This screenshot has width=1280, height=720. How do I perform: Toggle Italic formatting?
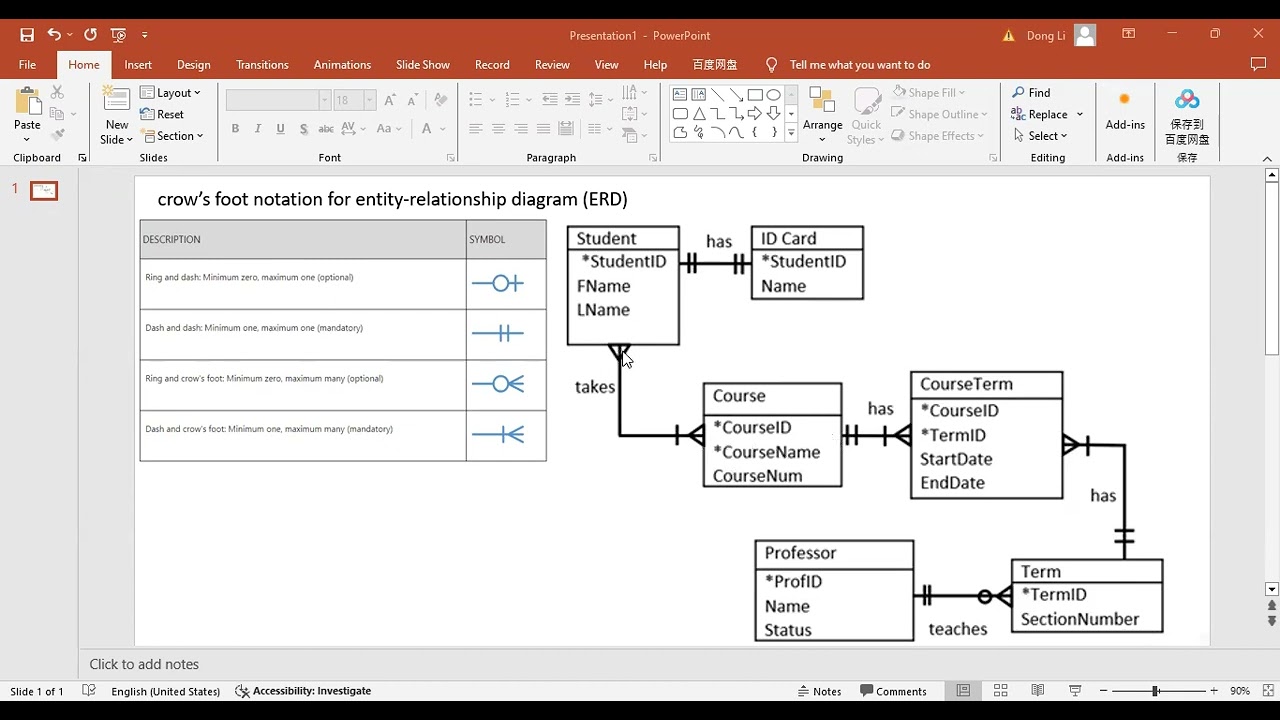click(258, 129)
